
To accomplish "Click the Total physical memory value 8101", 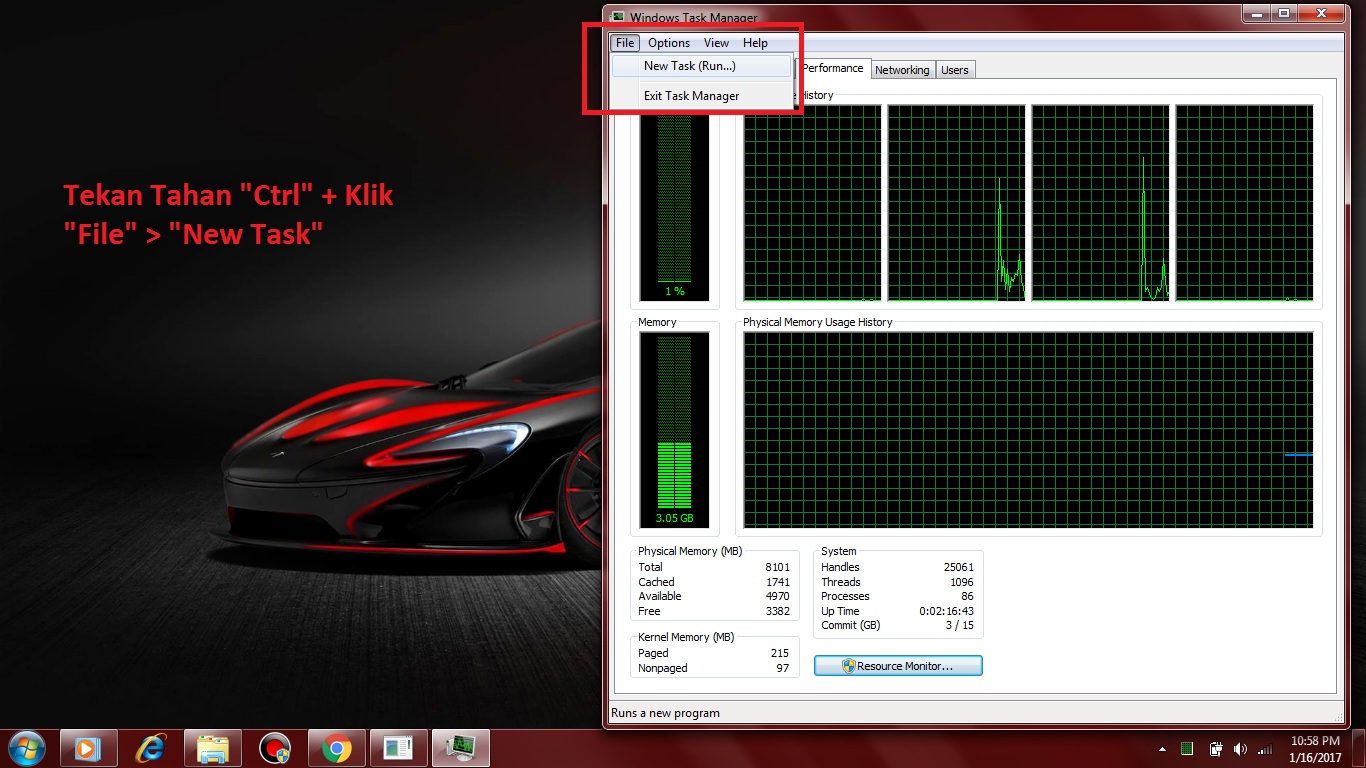I will click(777, 567).
